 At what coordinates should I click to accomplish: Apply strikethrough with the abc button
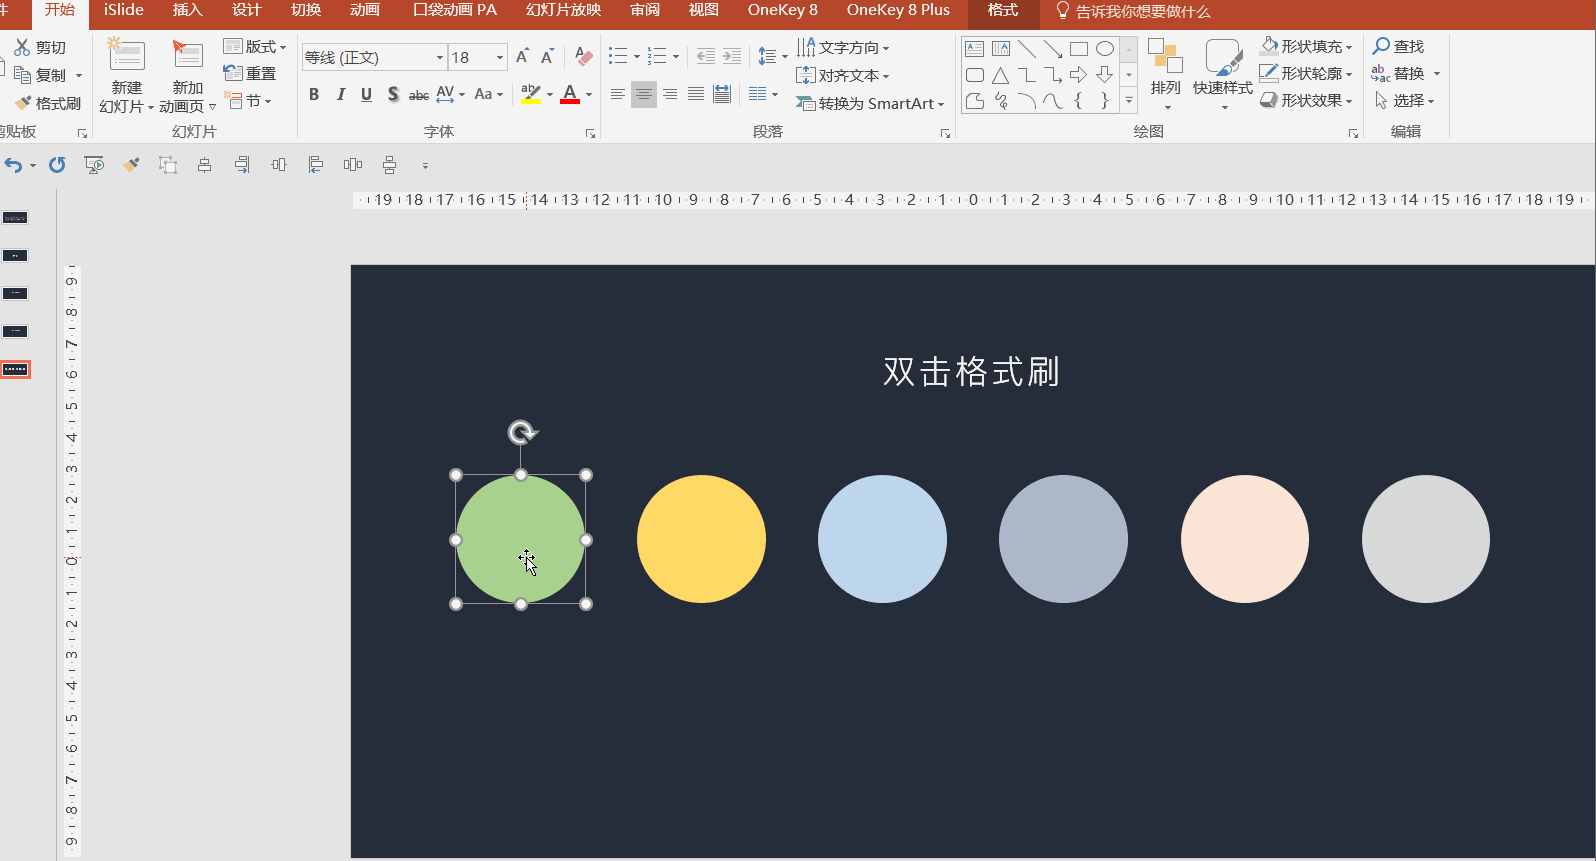point(419,94)
